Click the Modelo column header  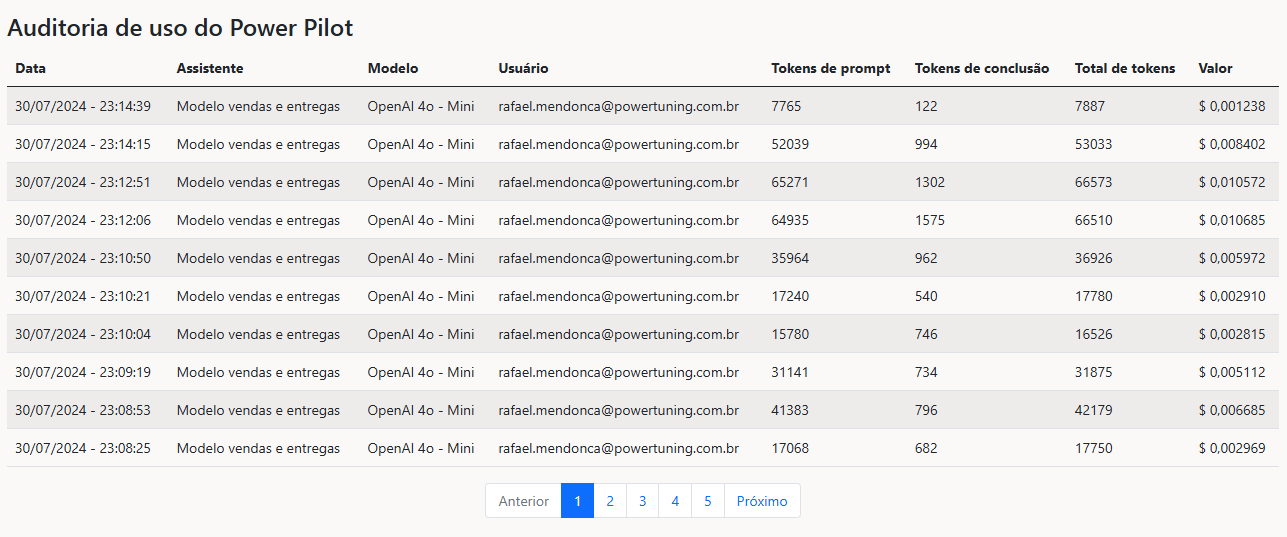tap(393, 69)
